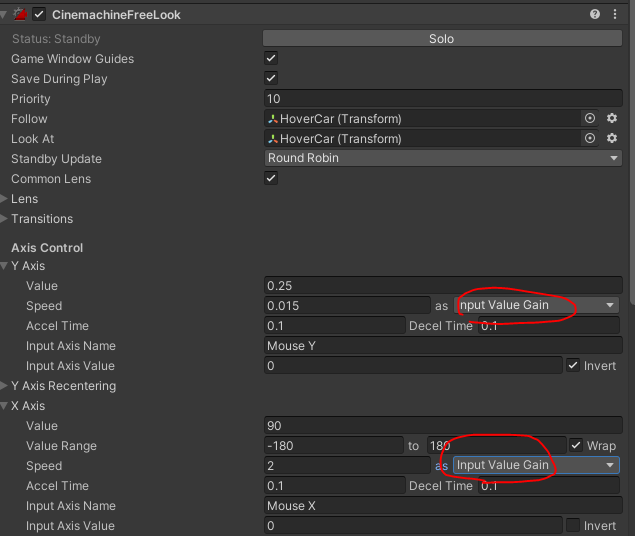Click Value Range minimum field -180

pyautogui.click(x=334, y=445)
